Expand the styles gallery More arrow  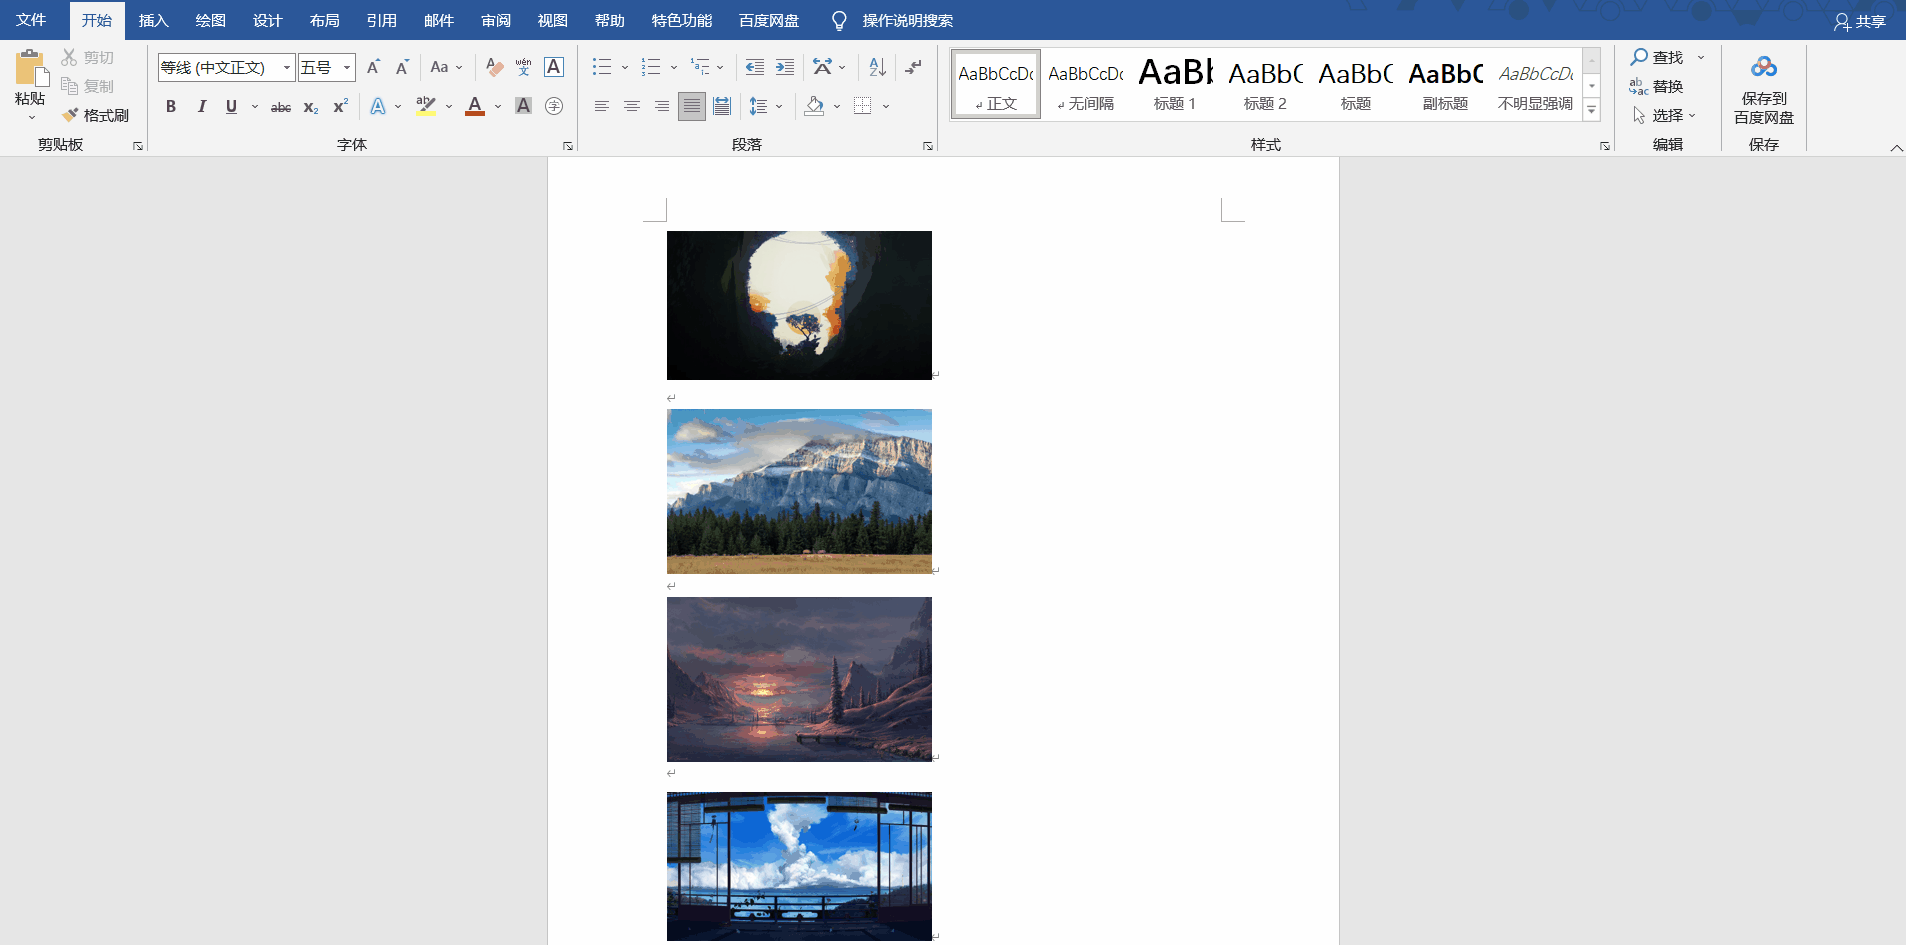click(1592, 110)
